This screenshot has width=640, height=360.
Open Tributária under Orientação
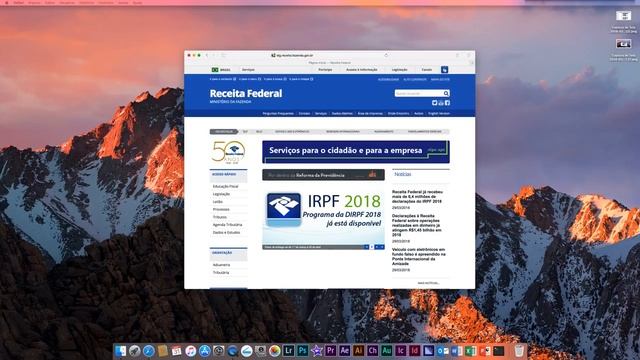click(x=221, y=273)
